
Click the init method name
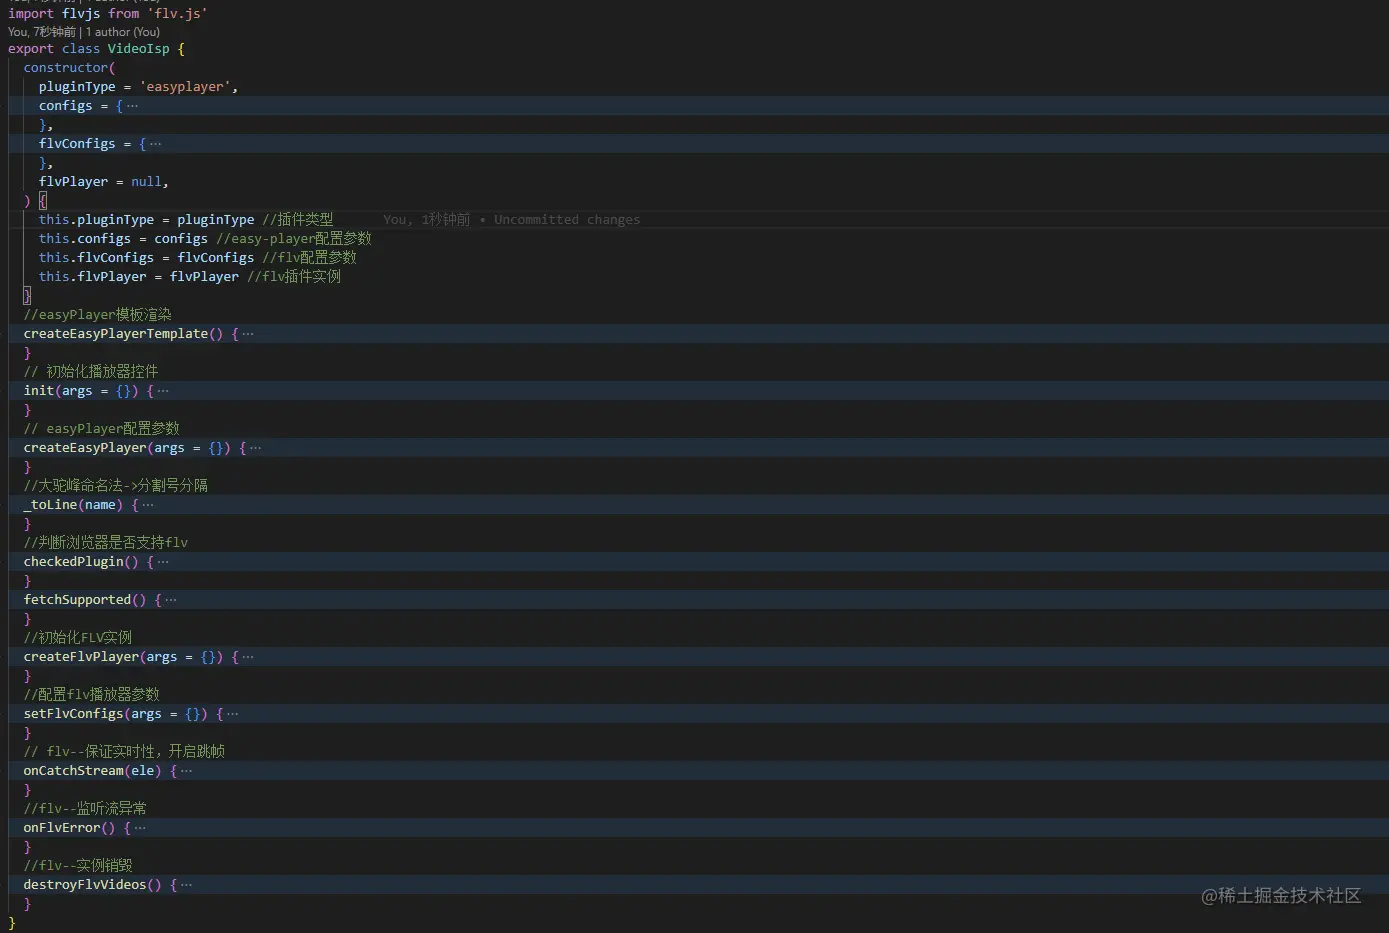pyautogui.click(x=39, y=391)
